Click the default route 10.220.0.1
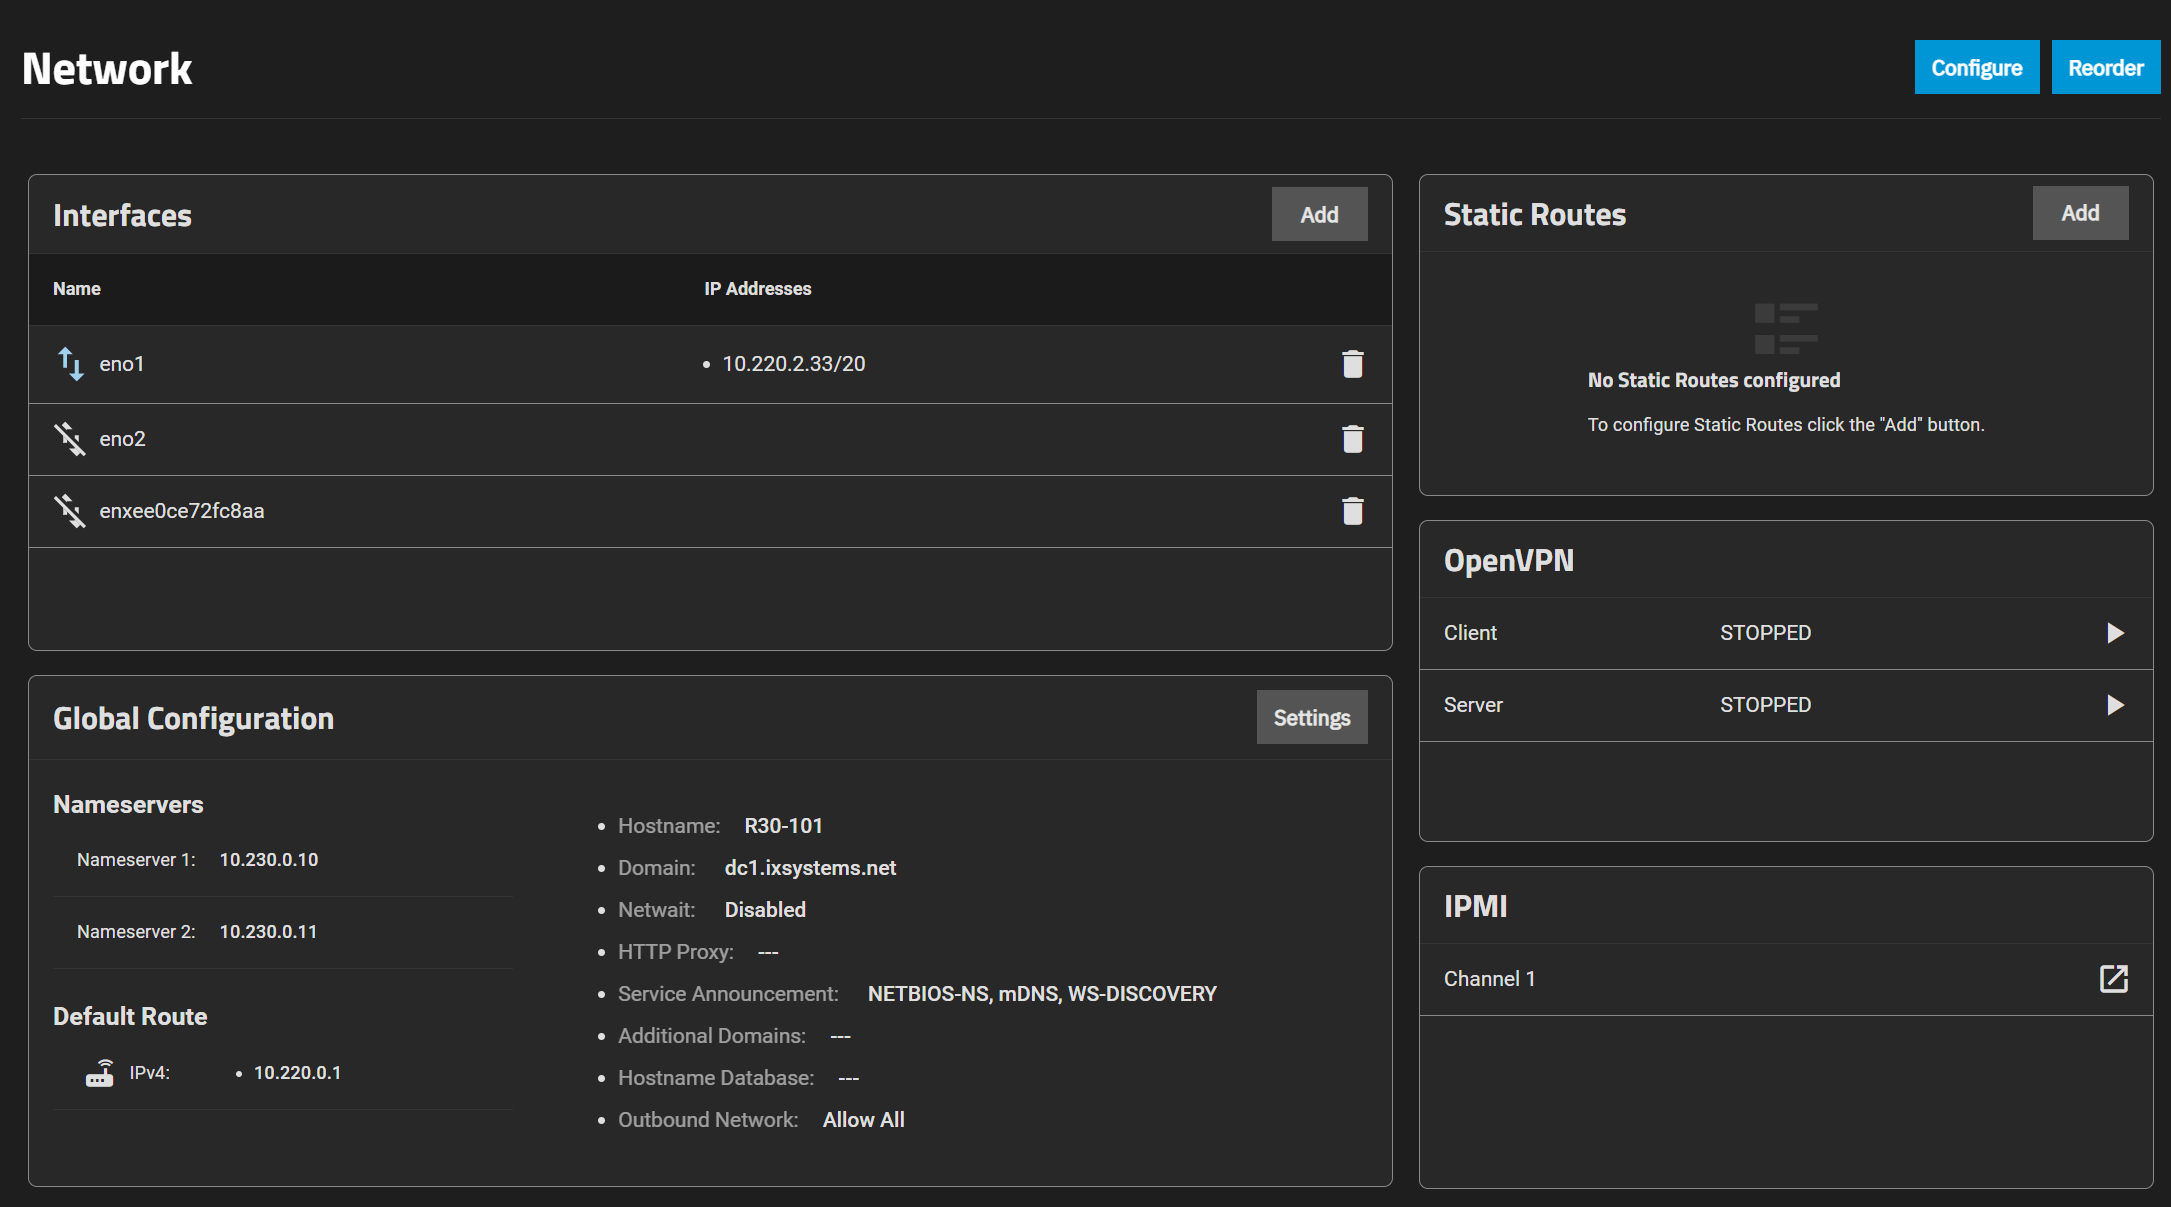2171x1207 pixels. point(297,1073)
